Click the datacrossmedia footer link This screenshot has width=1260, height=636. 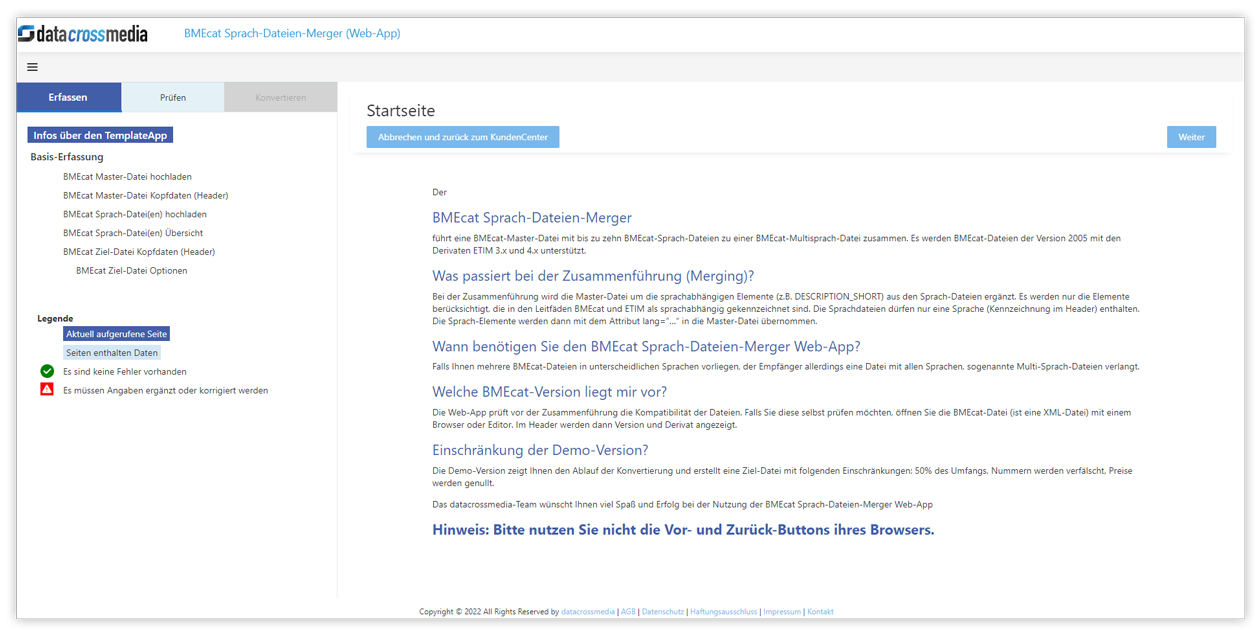click(588, 612)
